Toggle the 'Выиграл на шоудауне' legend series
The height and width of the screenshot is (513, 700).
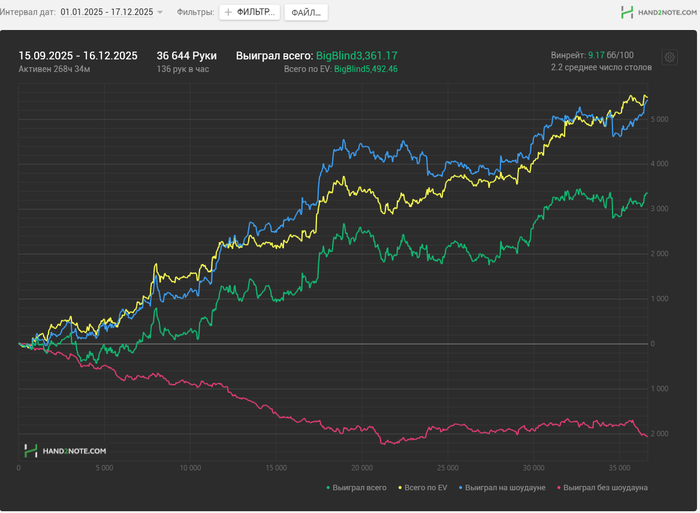[x=502, y=488]
